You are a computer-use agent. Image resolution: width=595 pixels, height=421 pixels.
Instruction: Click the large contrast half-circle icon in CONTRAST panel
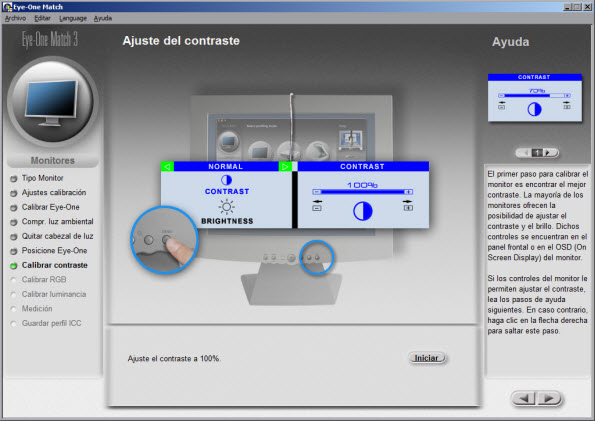[362, 211]
